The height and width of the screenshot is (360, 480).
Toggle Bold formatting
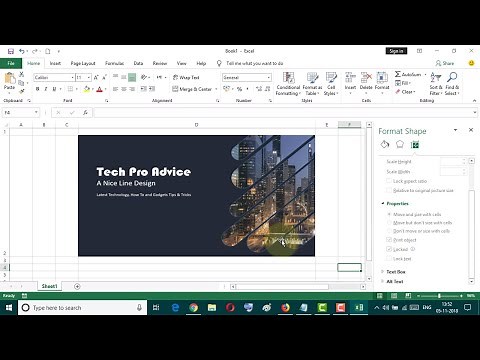(37, 89)
